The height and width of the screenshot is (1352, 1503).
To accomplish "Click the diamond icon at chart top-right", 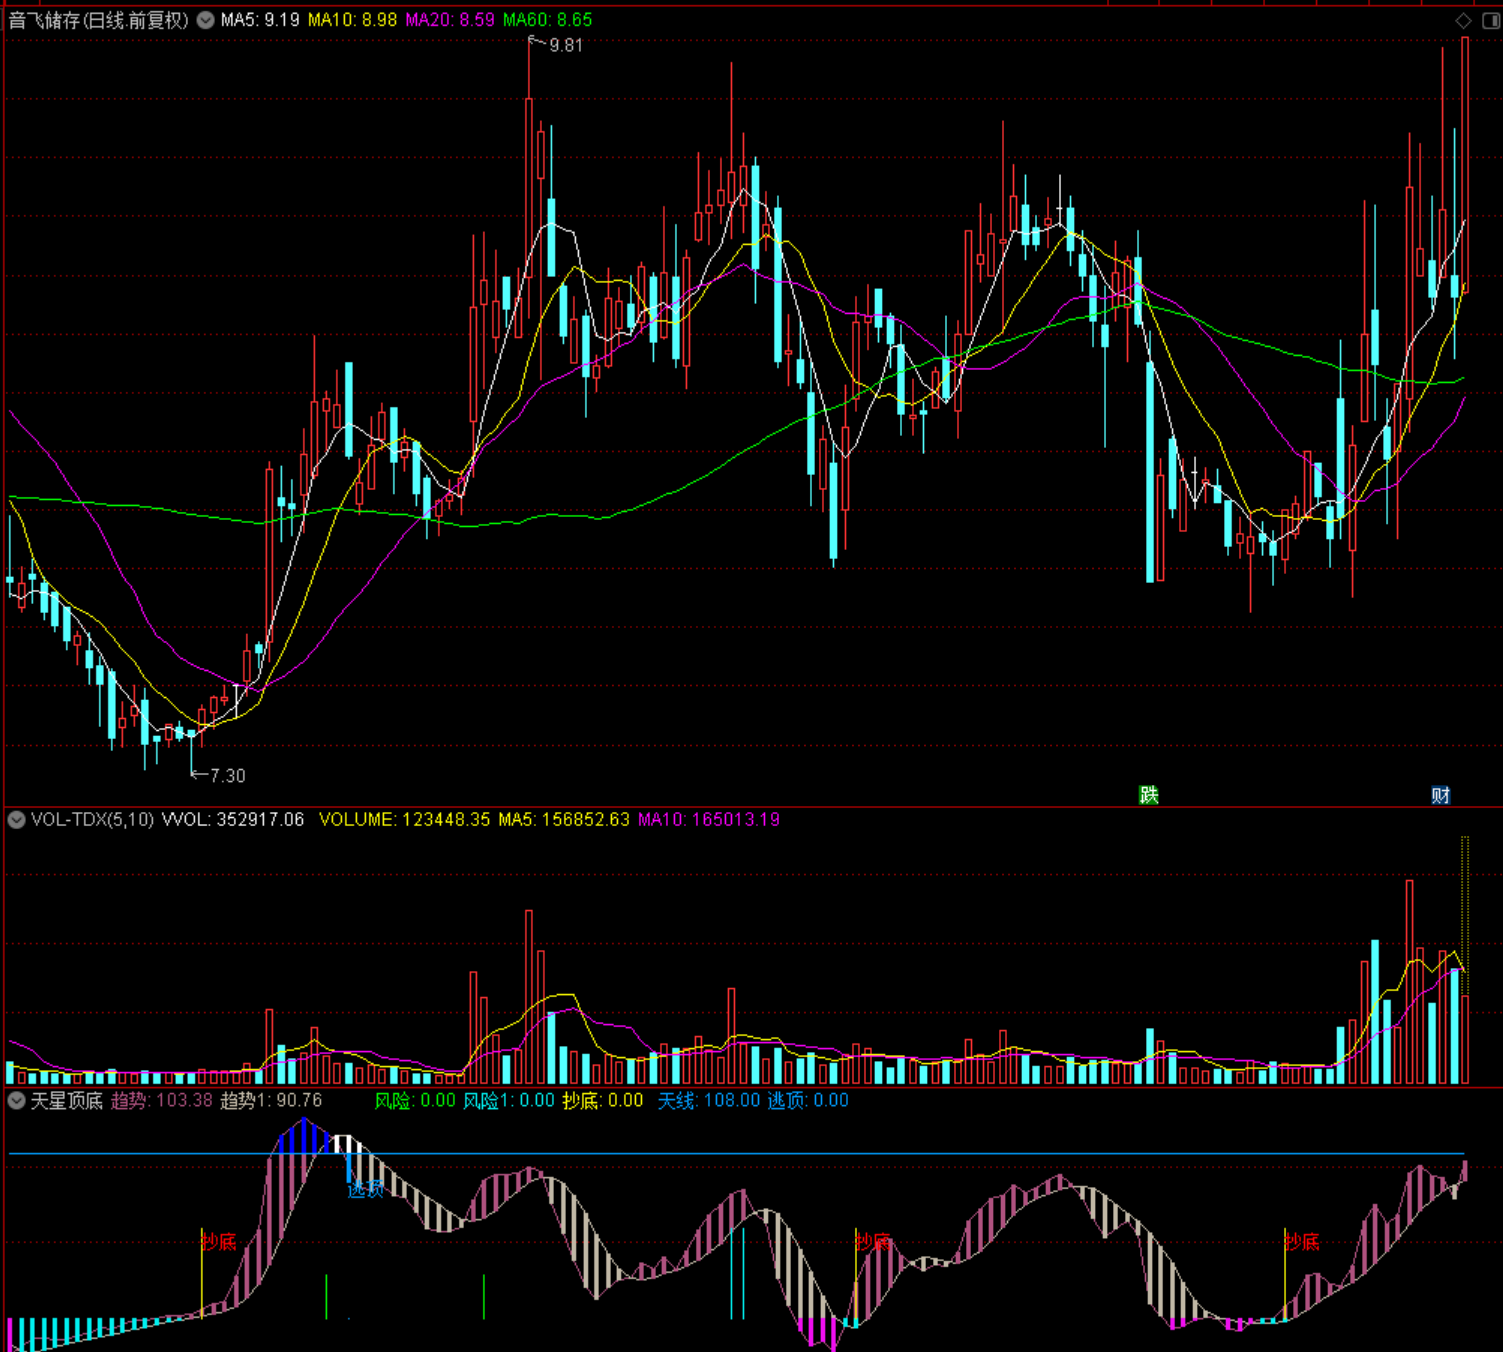I will (x=1463, y=20).
